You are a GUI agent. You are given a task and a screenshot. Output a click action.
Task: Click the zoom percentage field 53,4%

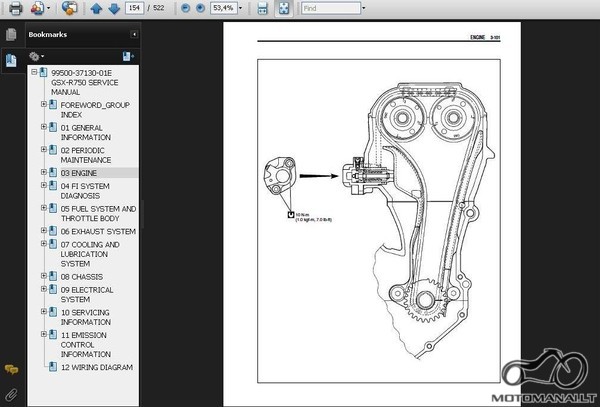point(223,8)
